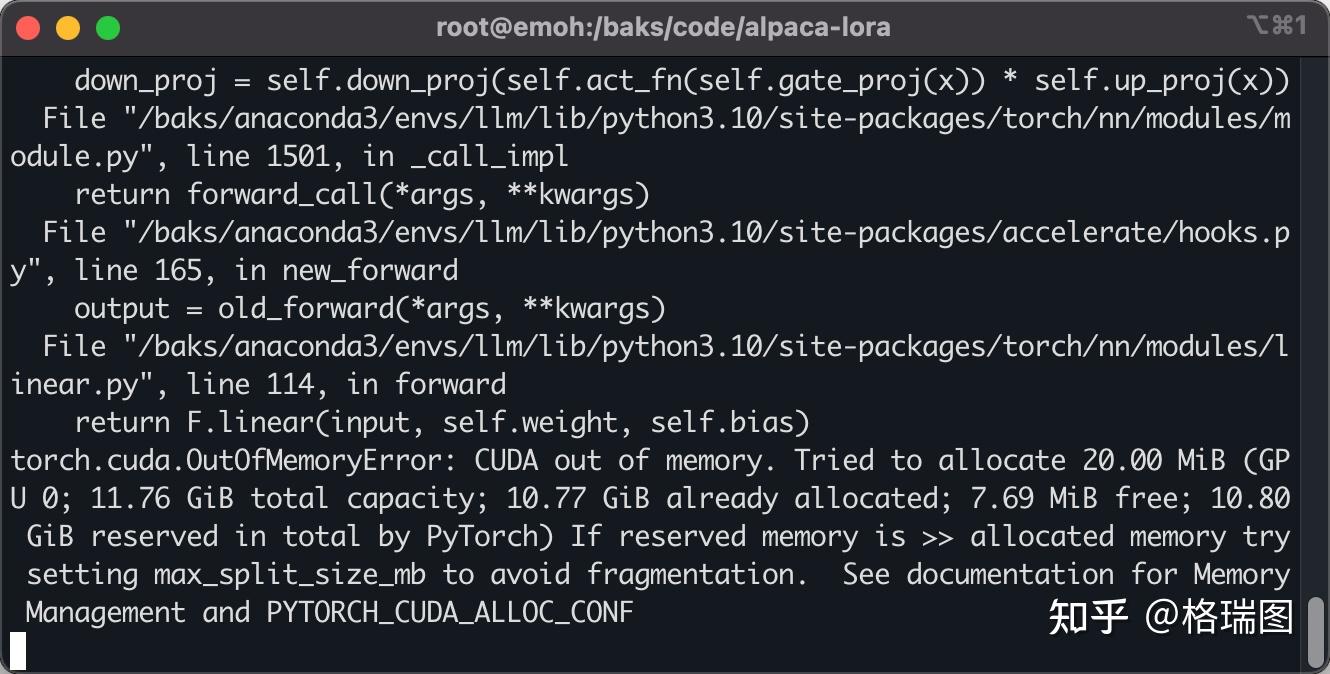Click the 'return forward_call' code line
Image resolution: width=1330 pixels, height=674 pixels.
click(x=362, y=195)
